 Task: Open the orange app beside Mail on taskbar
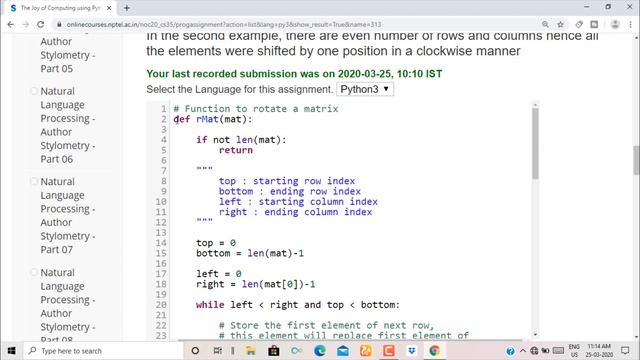(x=366, y=351)
